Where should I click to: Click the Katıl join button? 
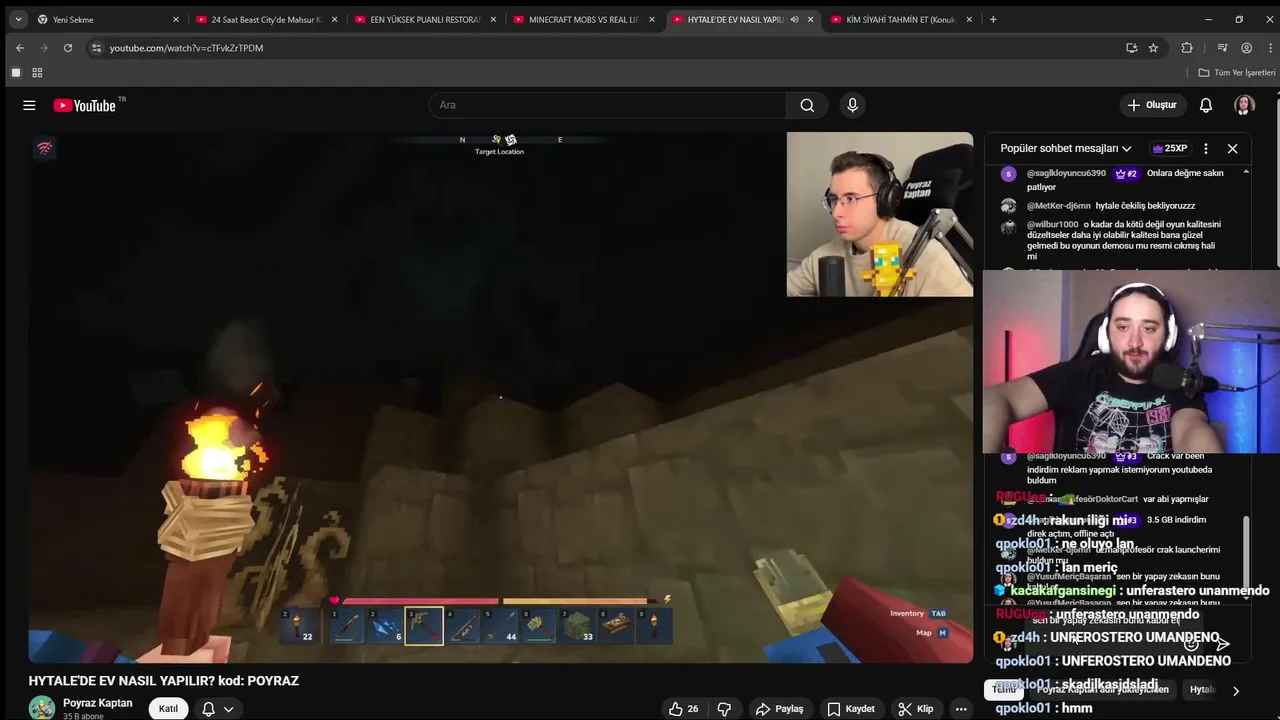click(169, 709)
